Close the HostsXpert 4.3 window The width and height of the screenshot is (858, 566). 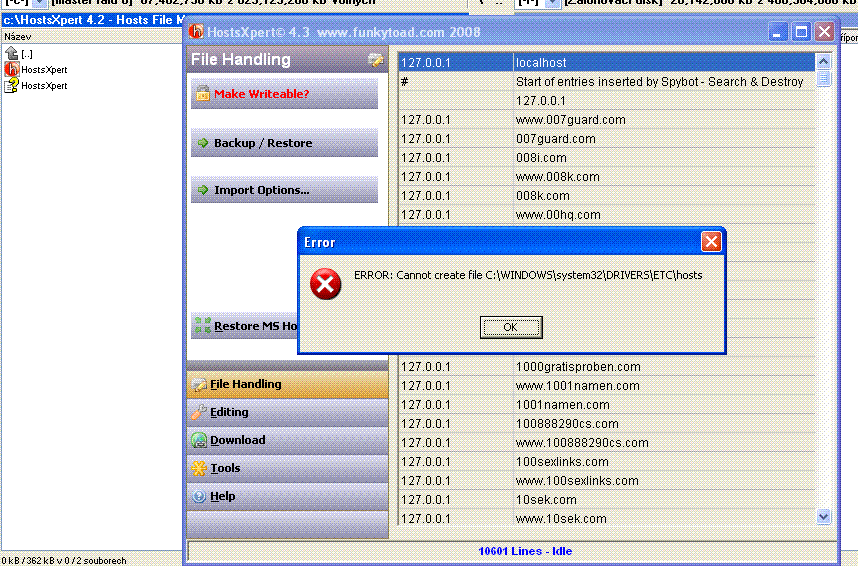[825, 32]
